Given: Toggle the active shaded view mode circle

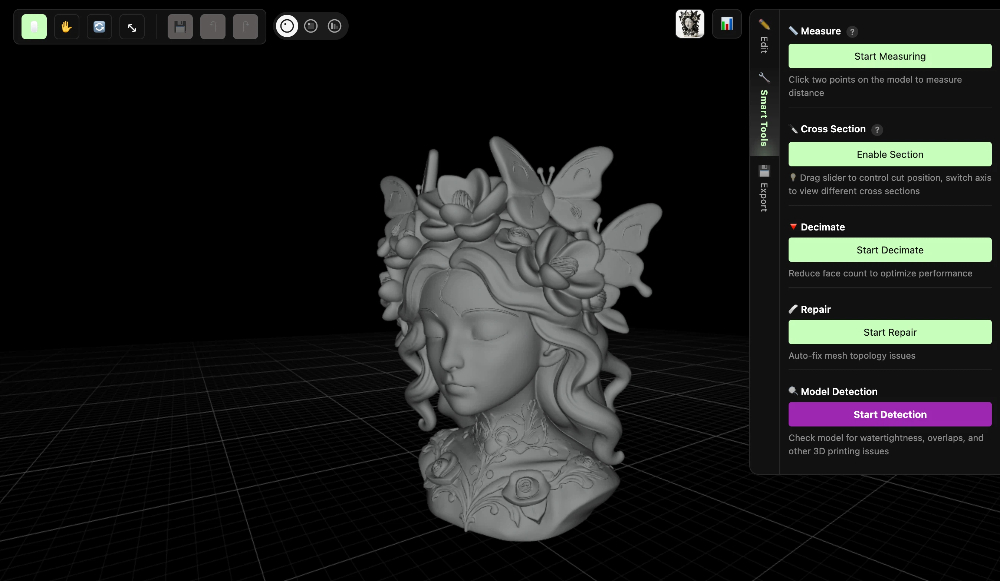Looking at the screenshot, I should click(287, 26).
